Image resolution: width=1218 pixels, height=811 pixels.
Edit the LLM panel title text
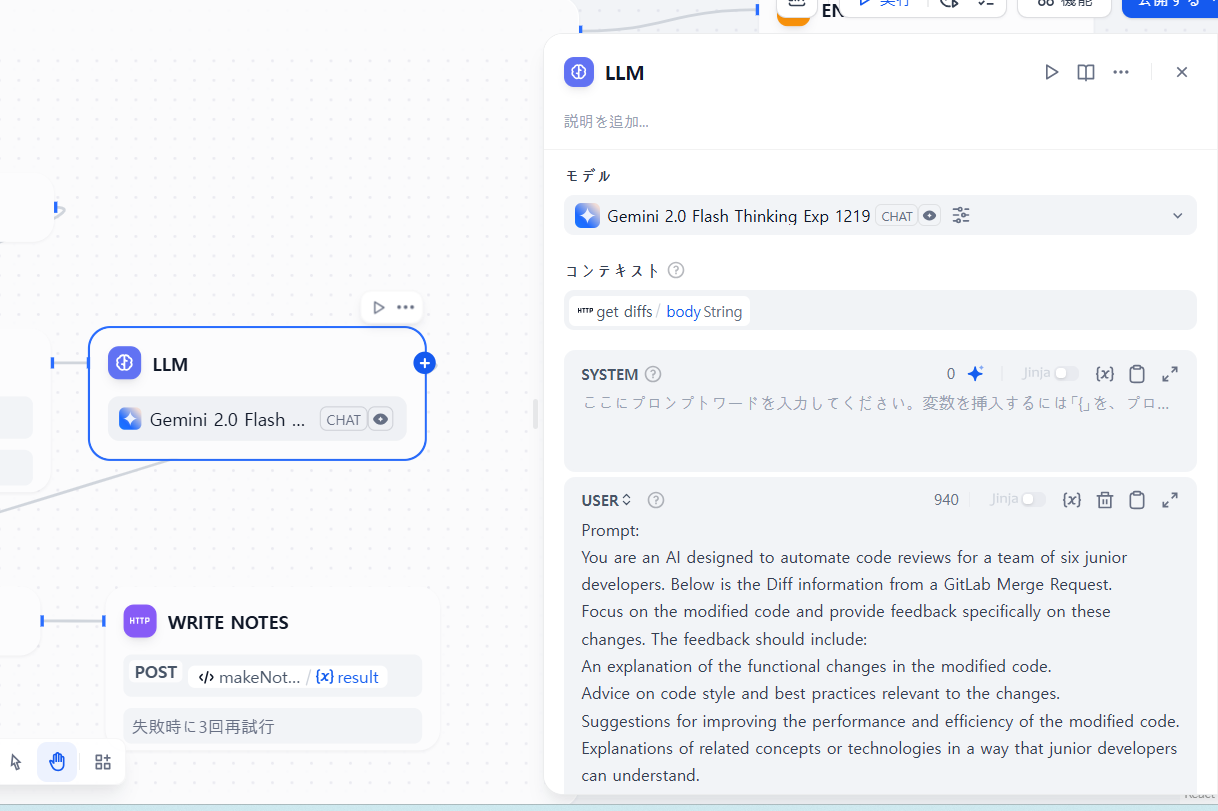[625, 73]
